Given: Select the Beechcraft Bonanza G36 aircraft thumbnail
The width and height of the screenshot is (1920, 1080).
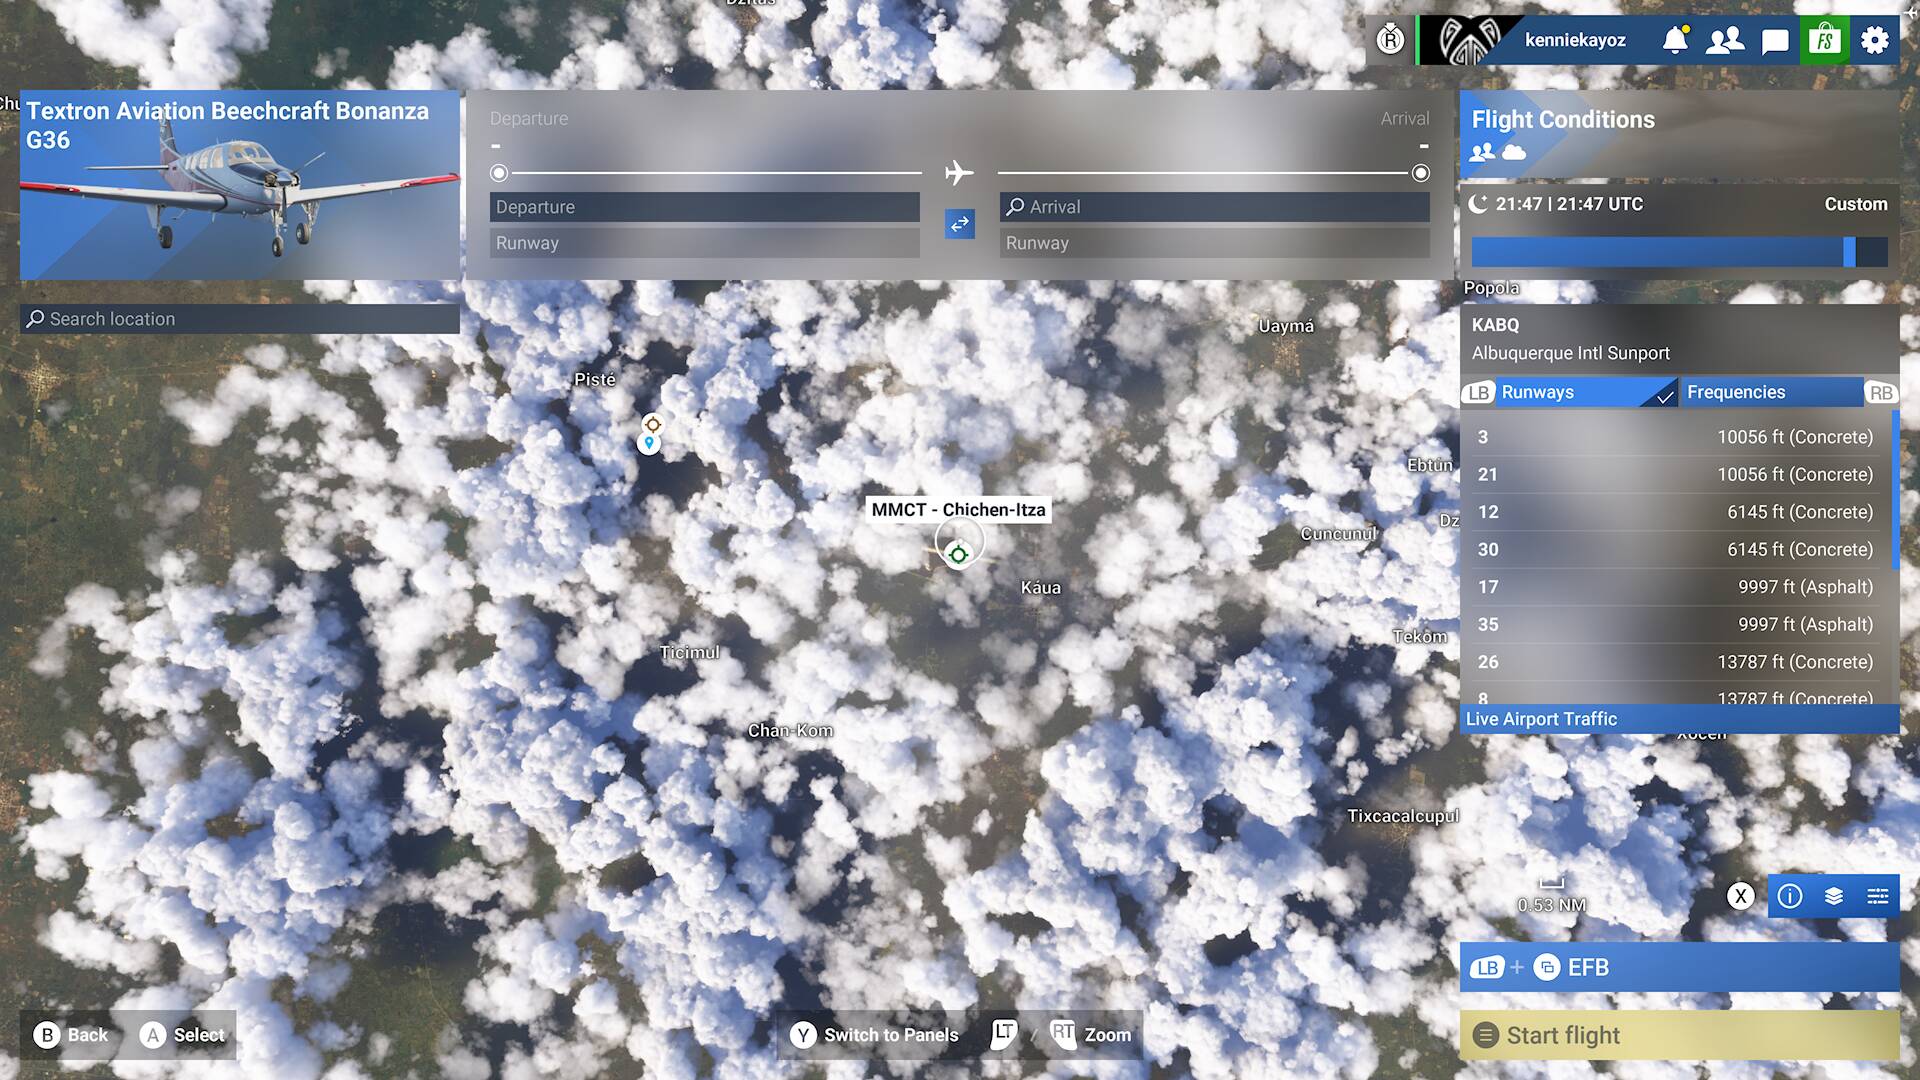Looking at the screenshot, I should click(240, 185).
